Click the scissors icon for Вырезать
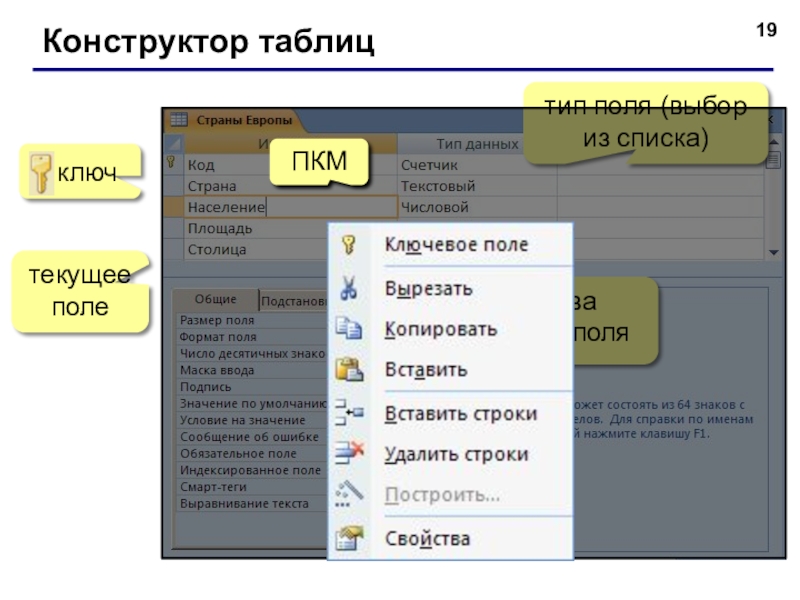 (348, 288)
